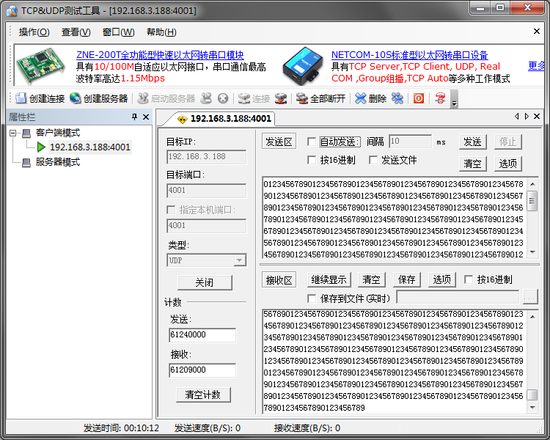
Task: Click the 服务器模式 computer icon
Action: 26,162
